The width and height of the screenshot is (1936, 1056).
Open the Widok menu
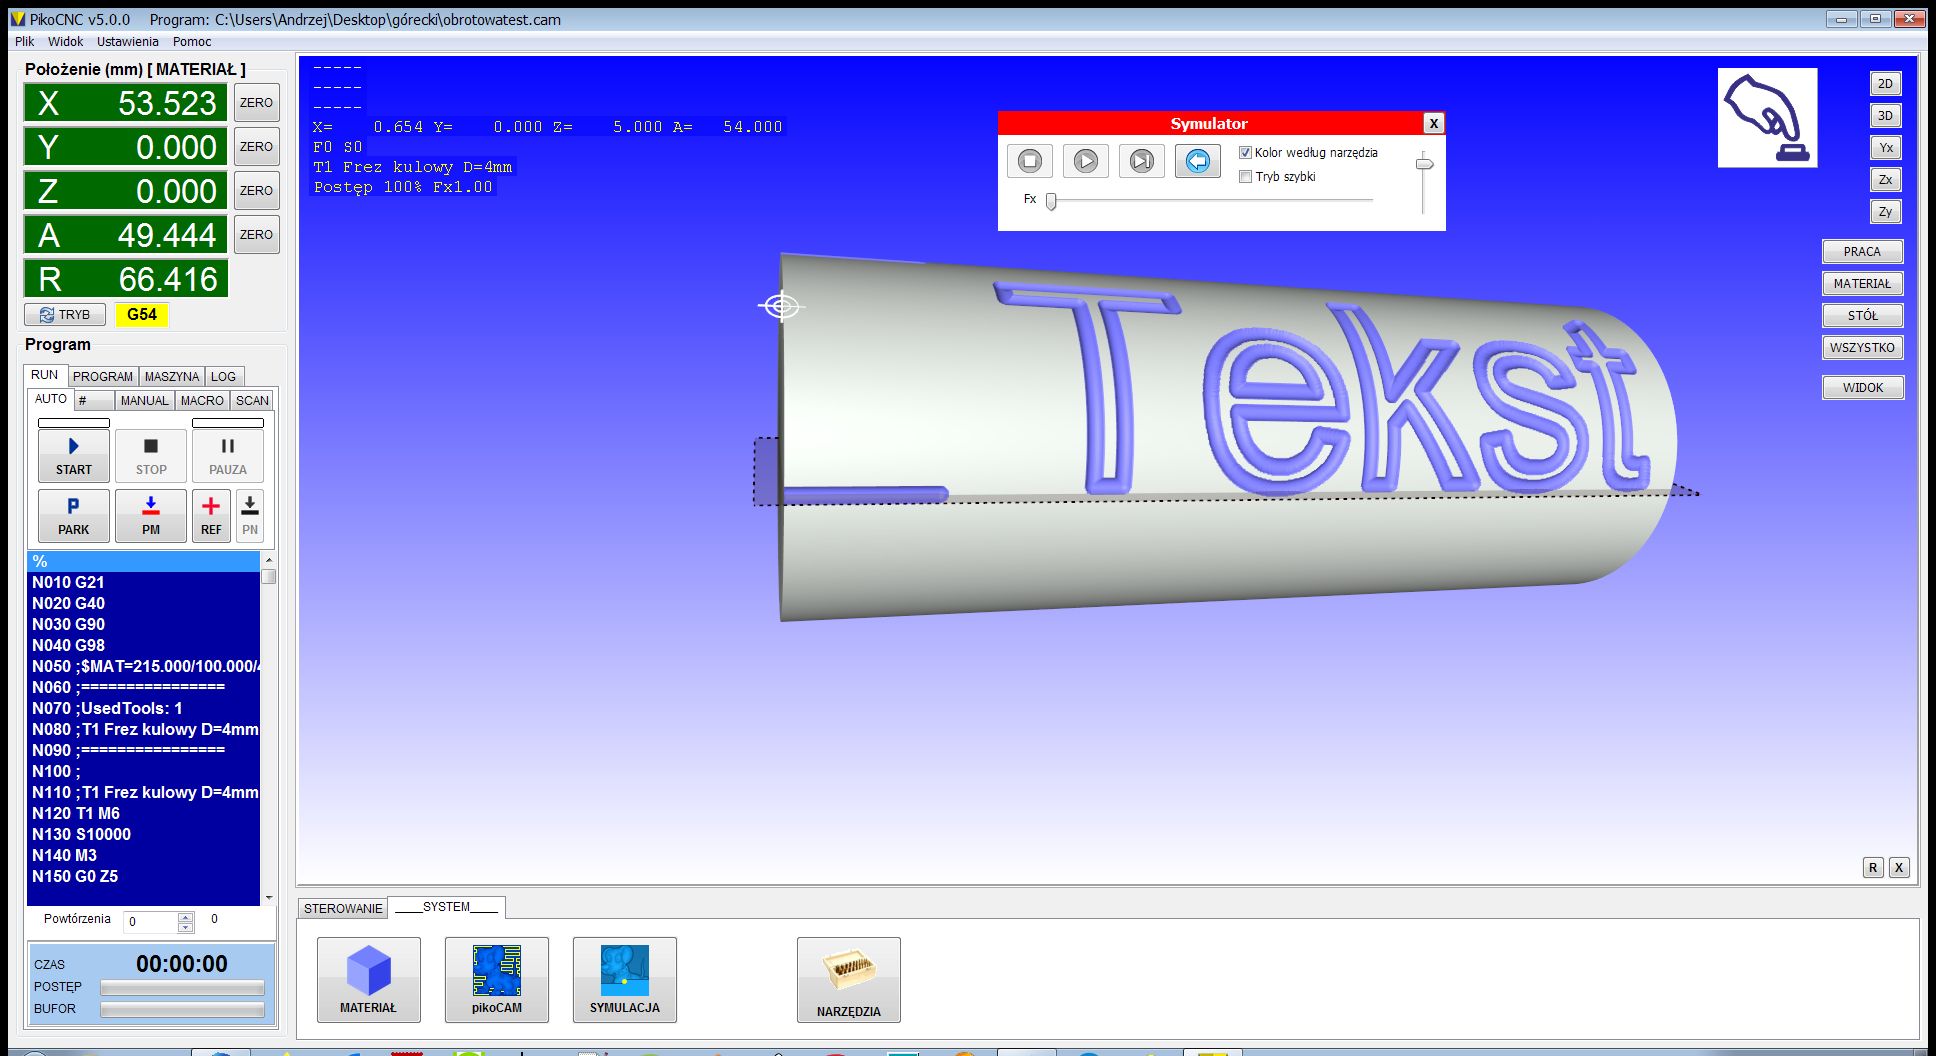66,42
